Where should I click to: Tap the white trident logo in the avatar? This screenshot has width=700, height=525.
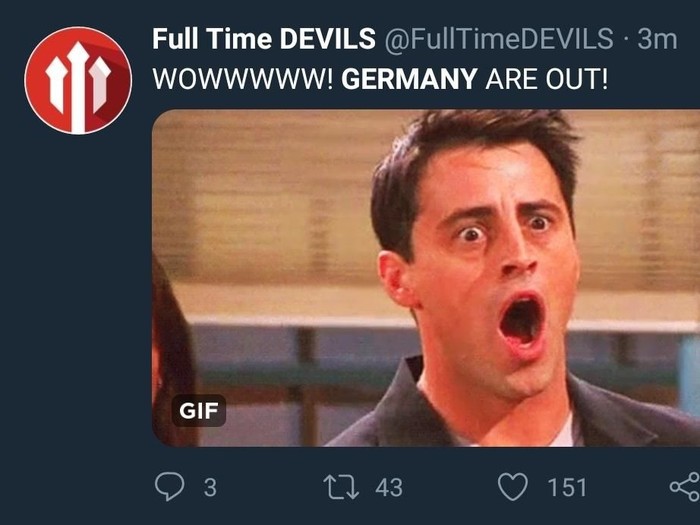(78, 86)
